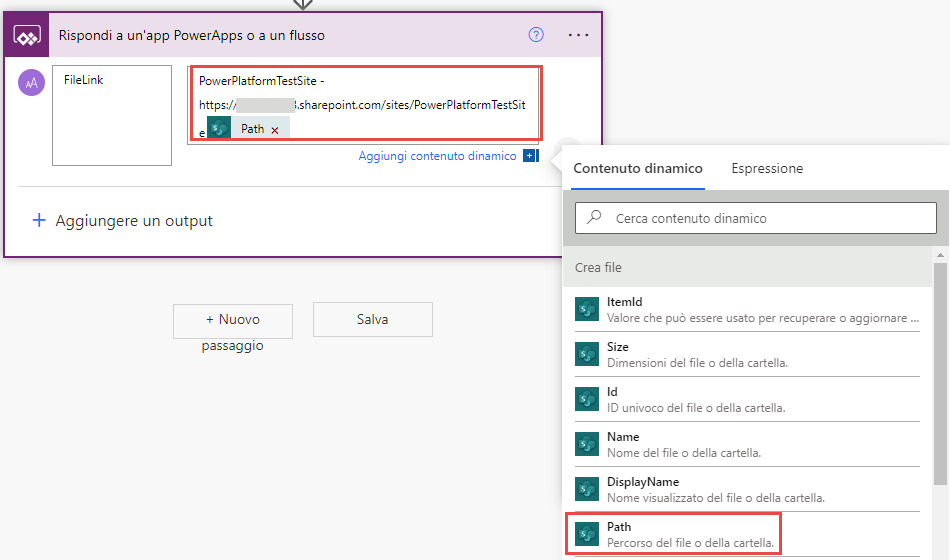The image size is (950, 560).
Task: Click the description 'Nome visualizzato del file o della cartella.'
Action: [716, 498]
